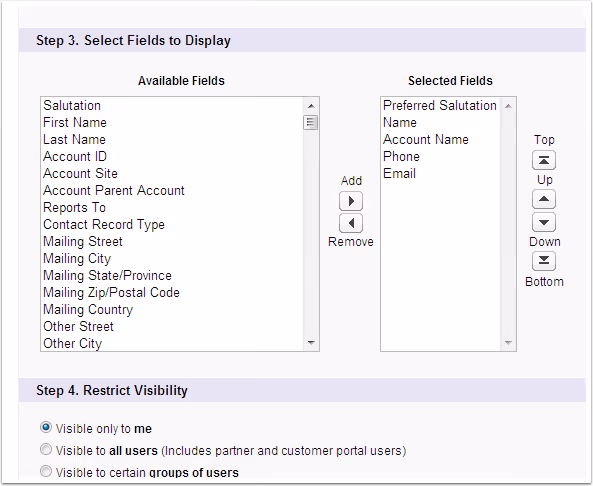
Task: Move selected field to Top
Action: 544,160
